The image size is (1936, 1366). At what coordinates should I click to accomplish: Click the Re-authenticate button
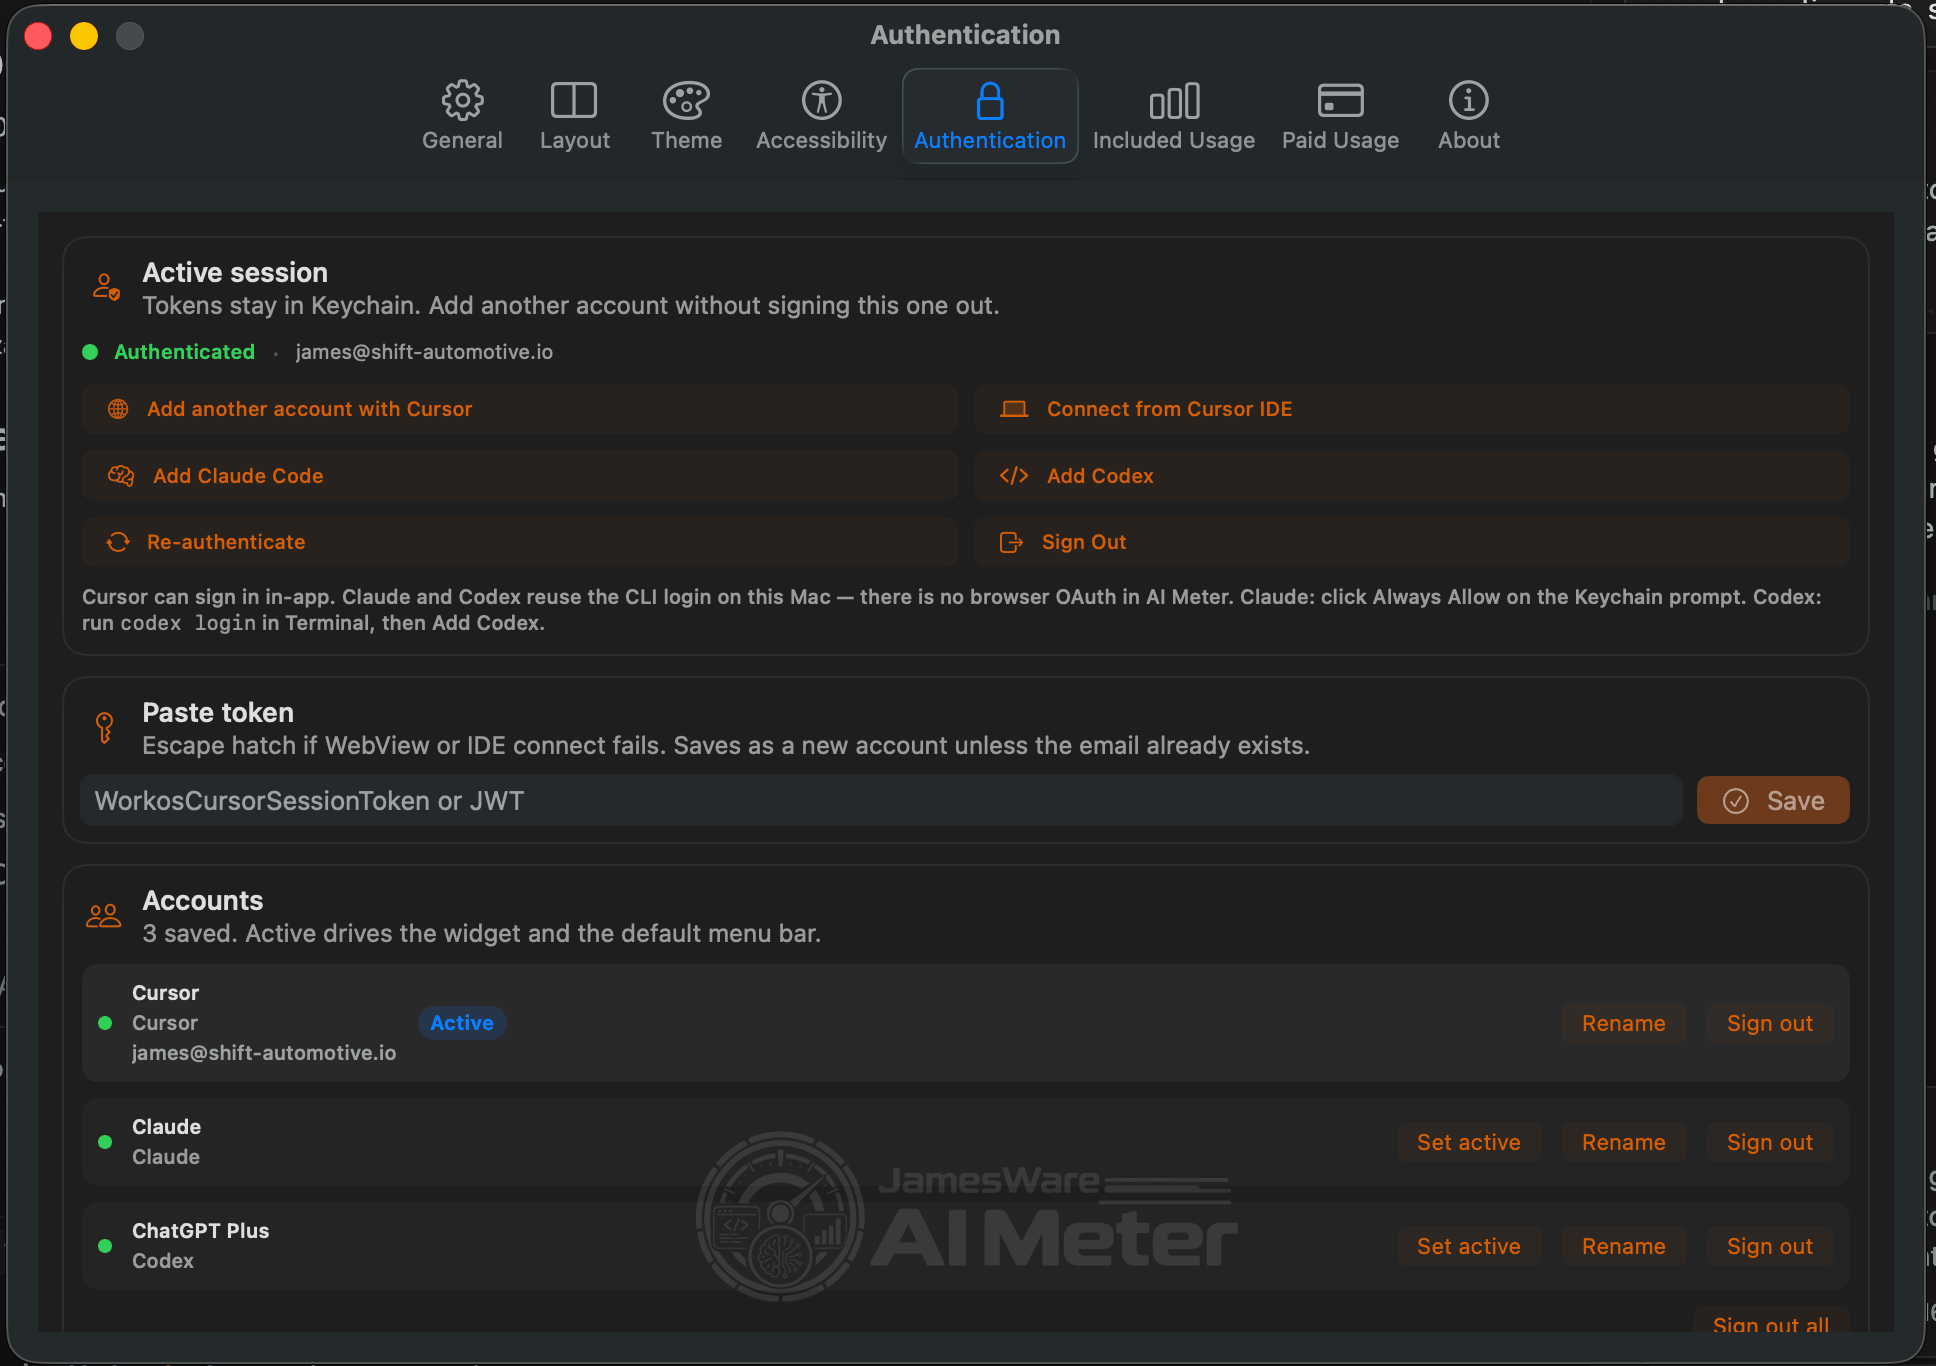(519, 542)
